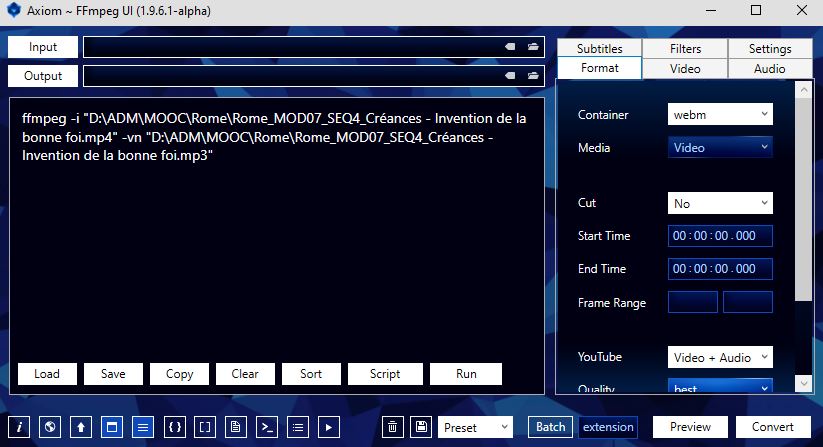Open the Preset dropdown
Viewport: 823px width, 447px height.
(x=476, y=427)
